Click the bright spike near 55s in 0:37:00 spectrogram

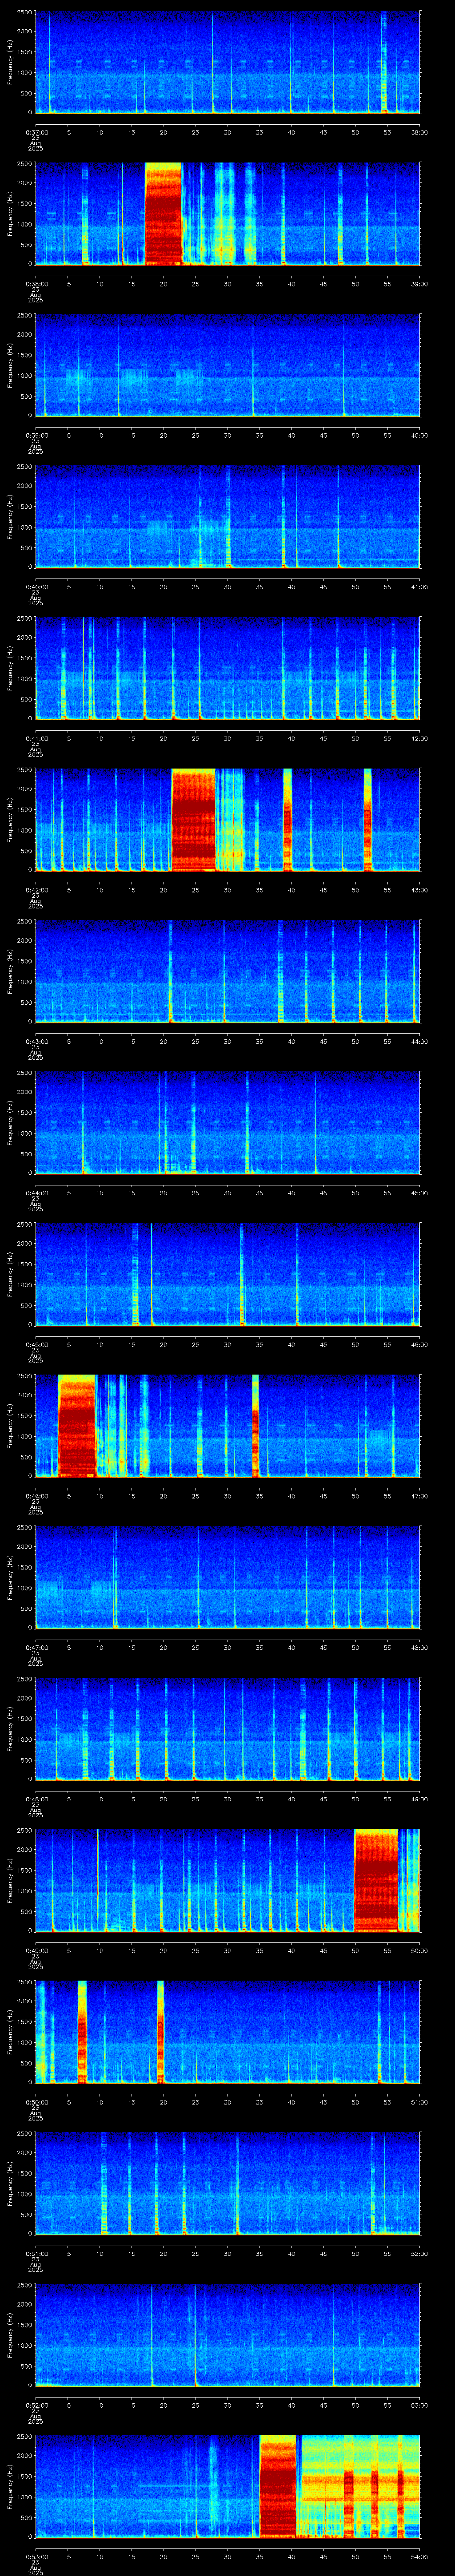point(384,62)
